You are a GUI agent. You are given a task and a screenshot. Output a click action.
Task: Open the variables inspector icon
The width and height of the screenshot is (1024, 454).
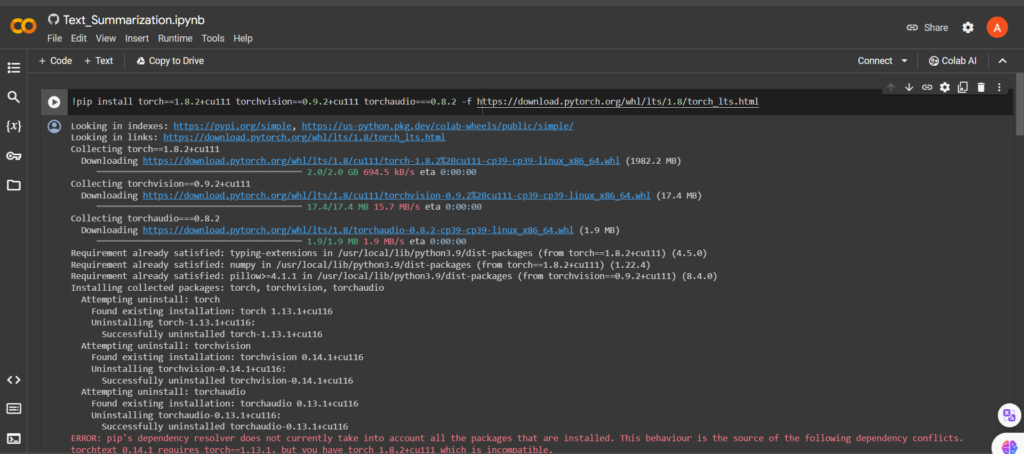click(14, 126)
